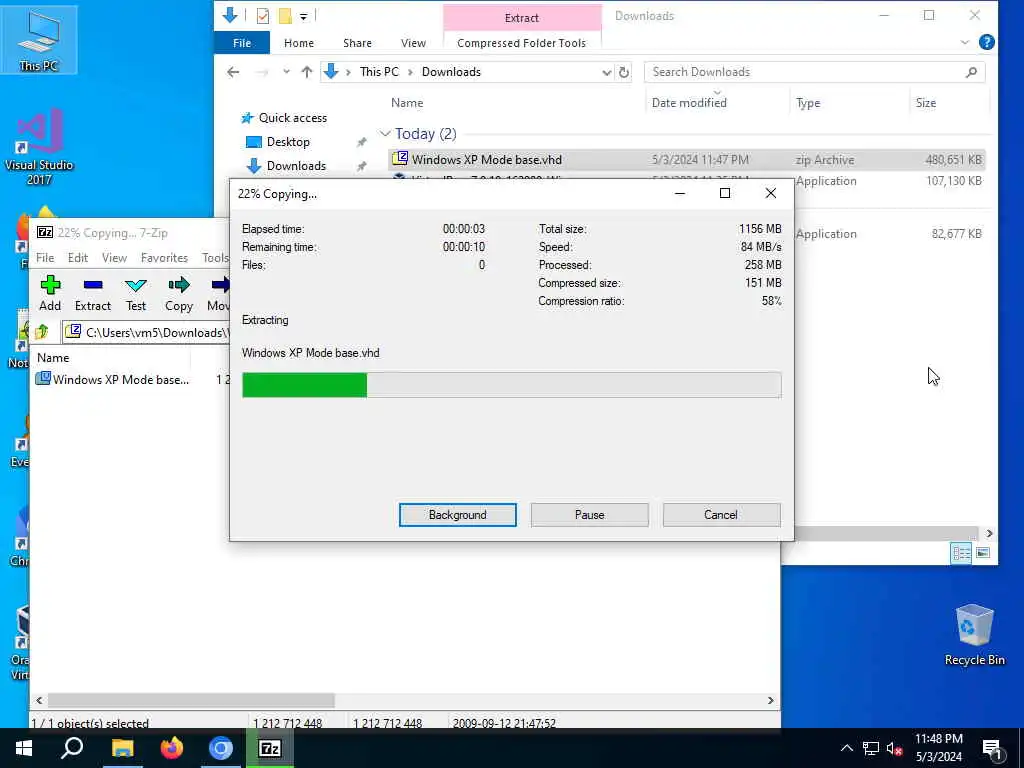Viewport: 1024px width, 768px height.
Task: Open the Chromium browser taskbar icon
Action: click(x=221, y=748)
